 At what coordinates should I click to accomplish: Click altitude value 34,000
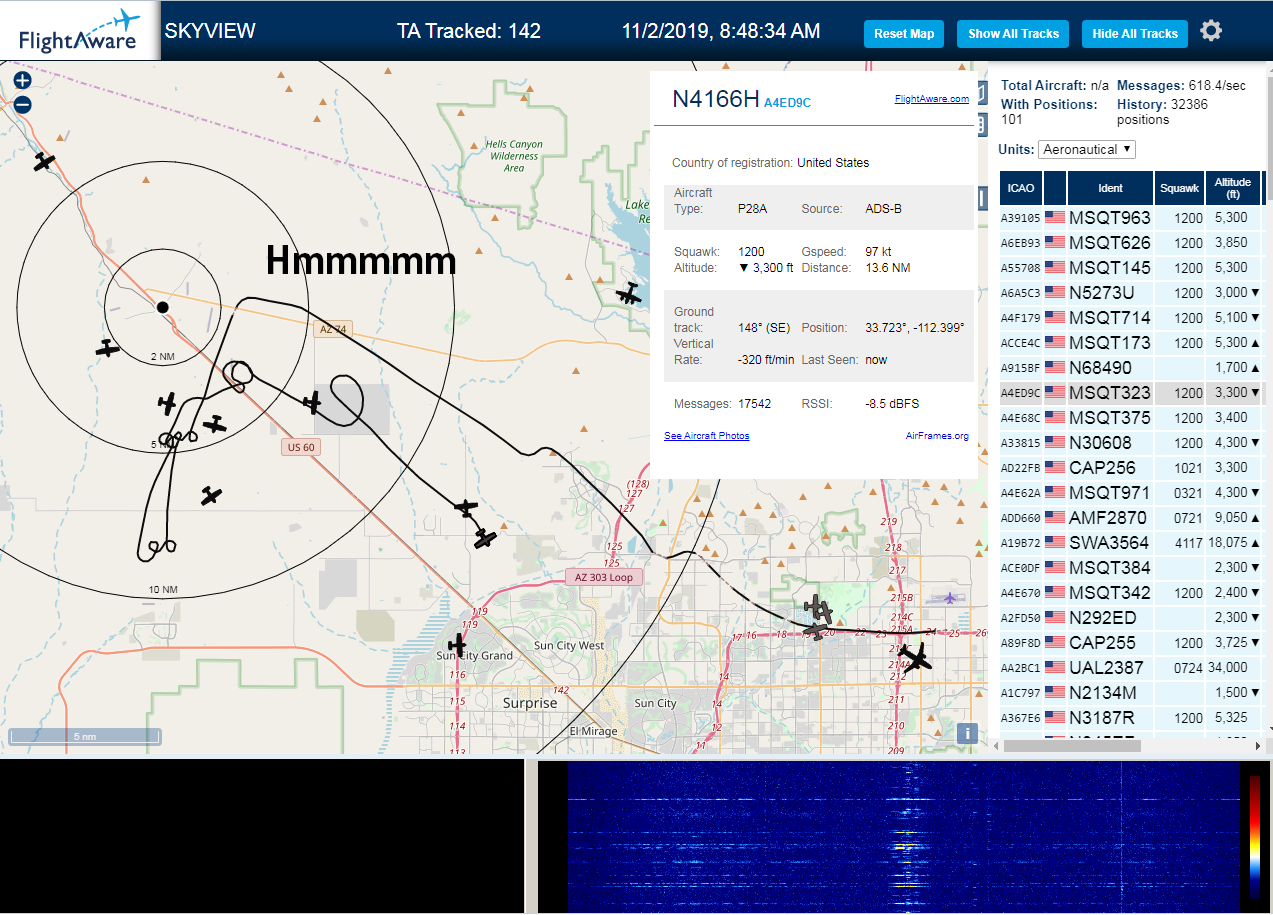pyautogui.click(x=1228, y=668)
